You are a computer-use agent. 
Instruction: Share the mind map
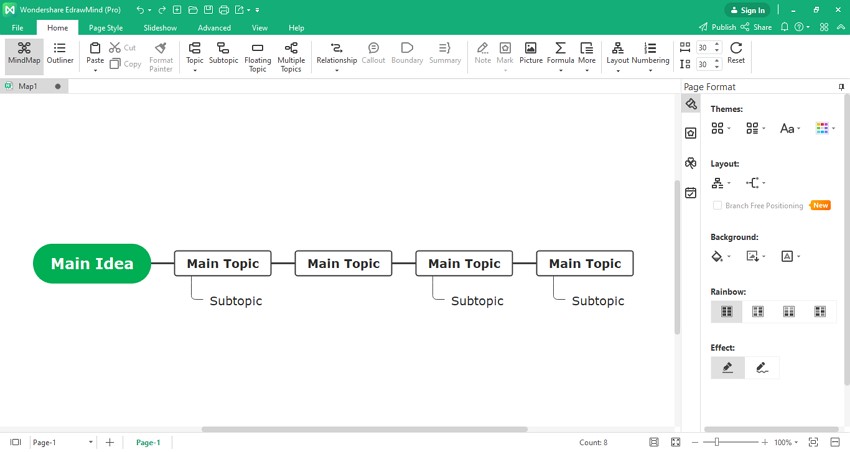[756, 27]
